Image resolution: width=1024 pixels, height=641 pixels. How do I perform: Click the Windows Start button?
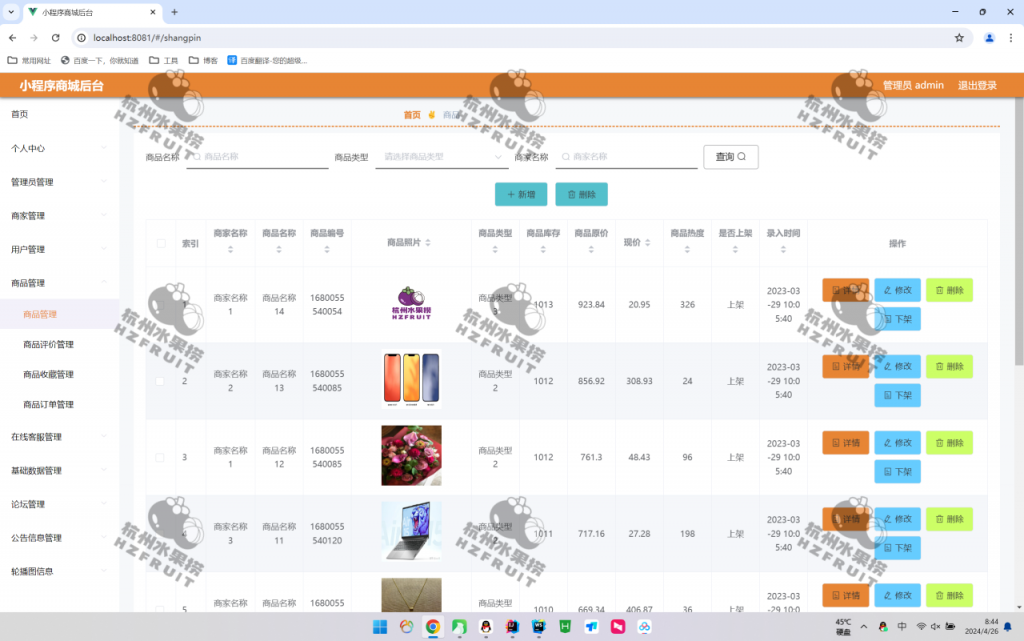click(378, 628)
